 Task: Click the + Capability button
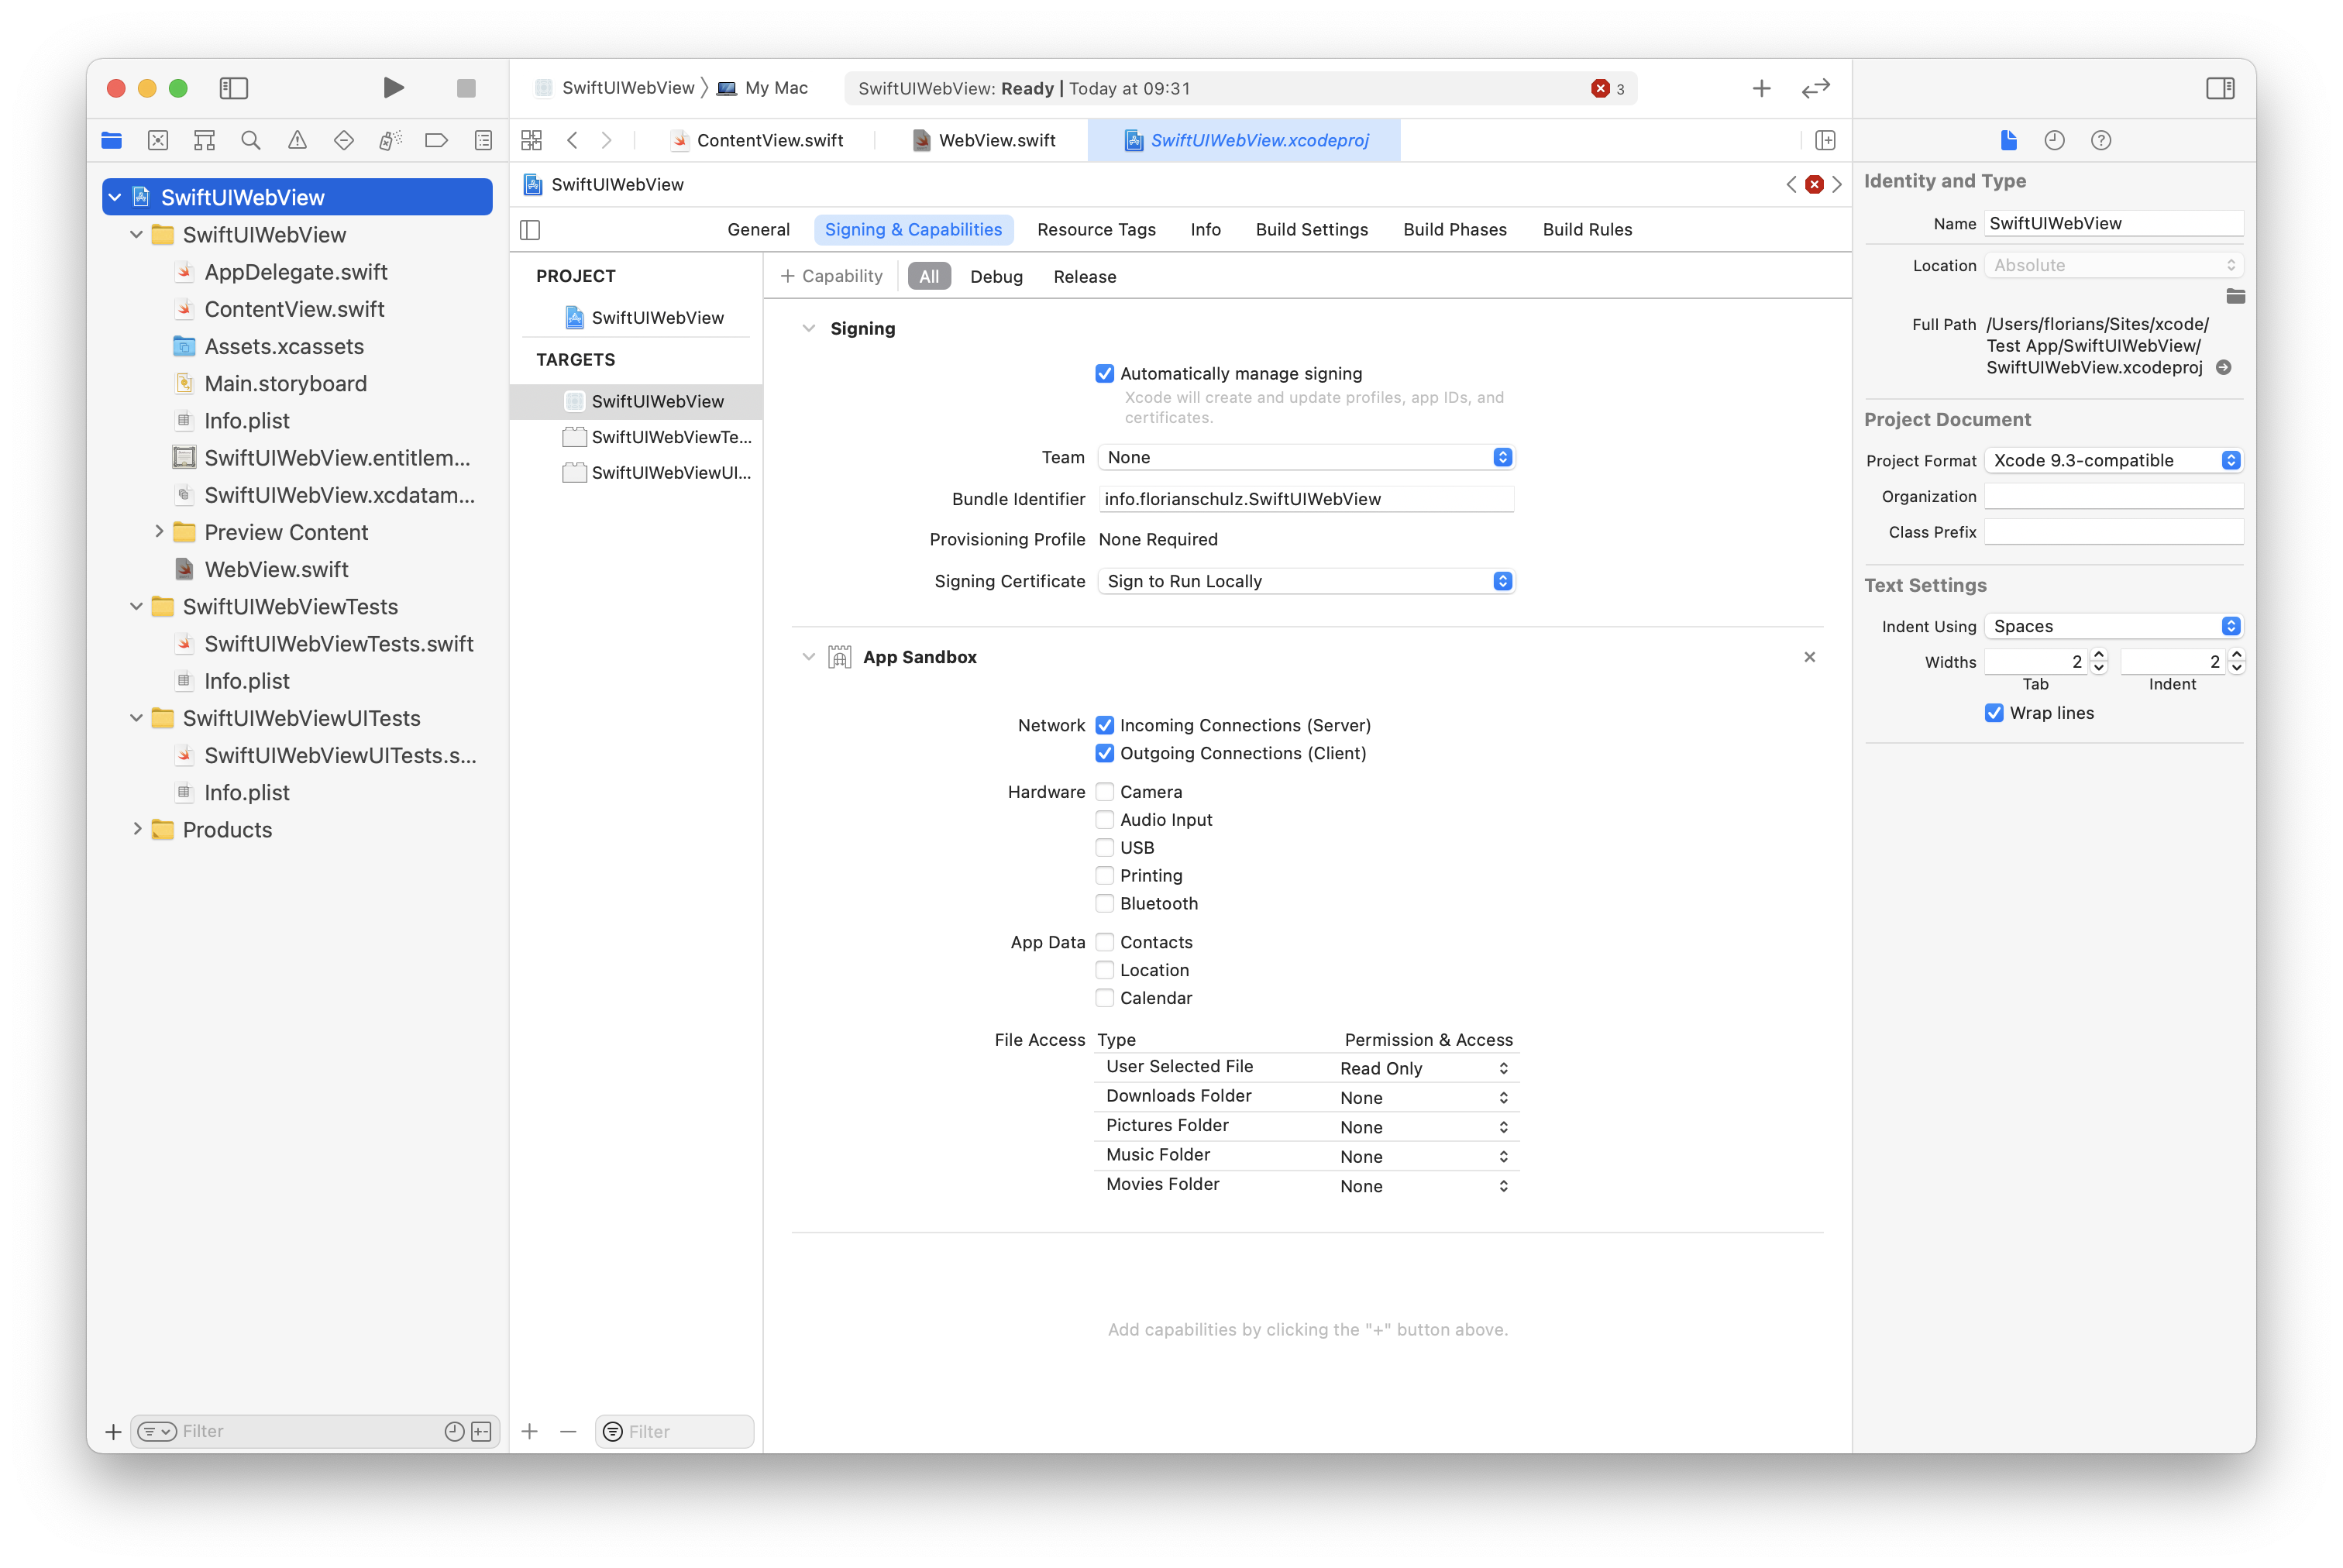(831, 276)
